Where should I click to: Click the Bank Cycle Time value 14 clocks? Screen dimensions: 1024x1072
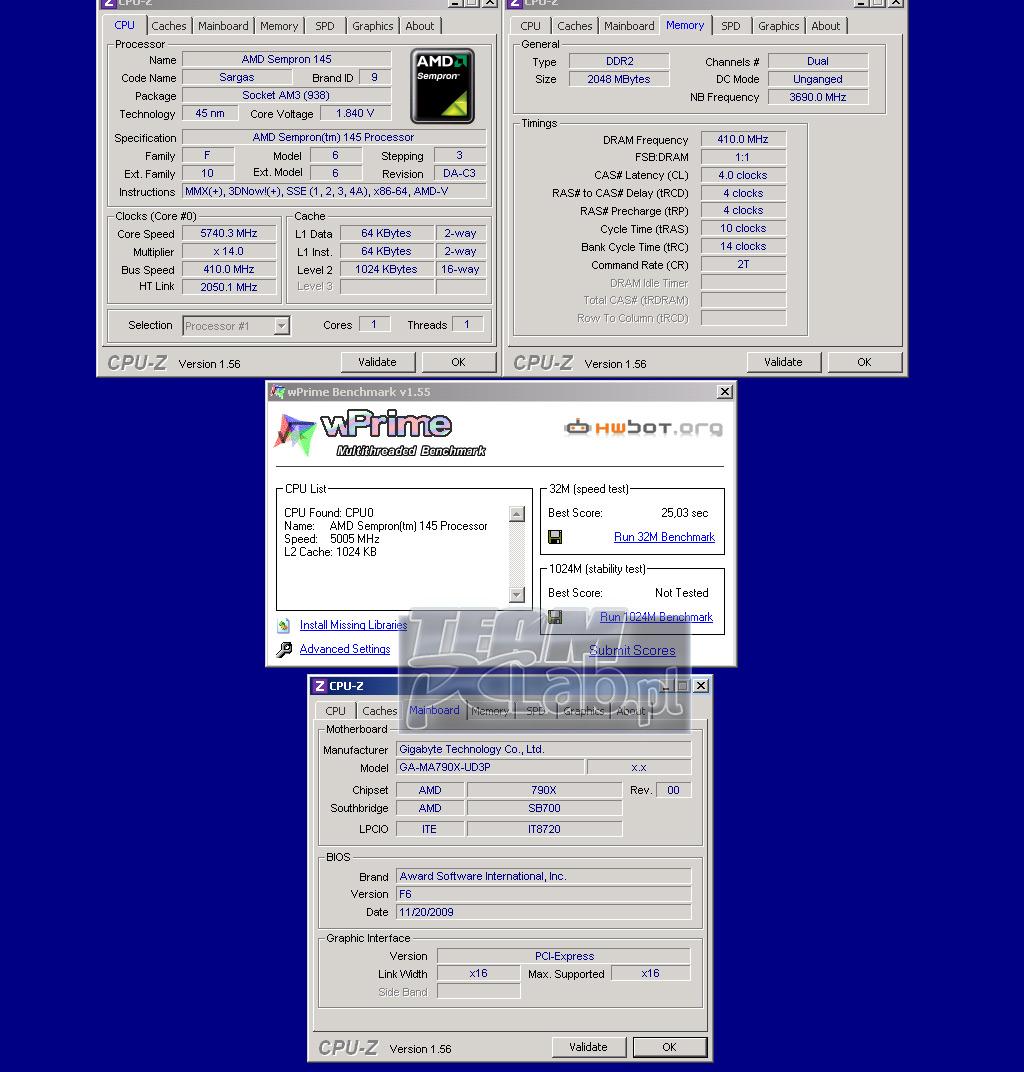pyautogui.click(x=743, y=247)
